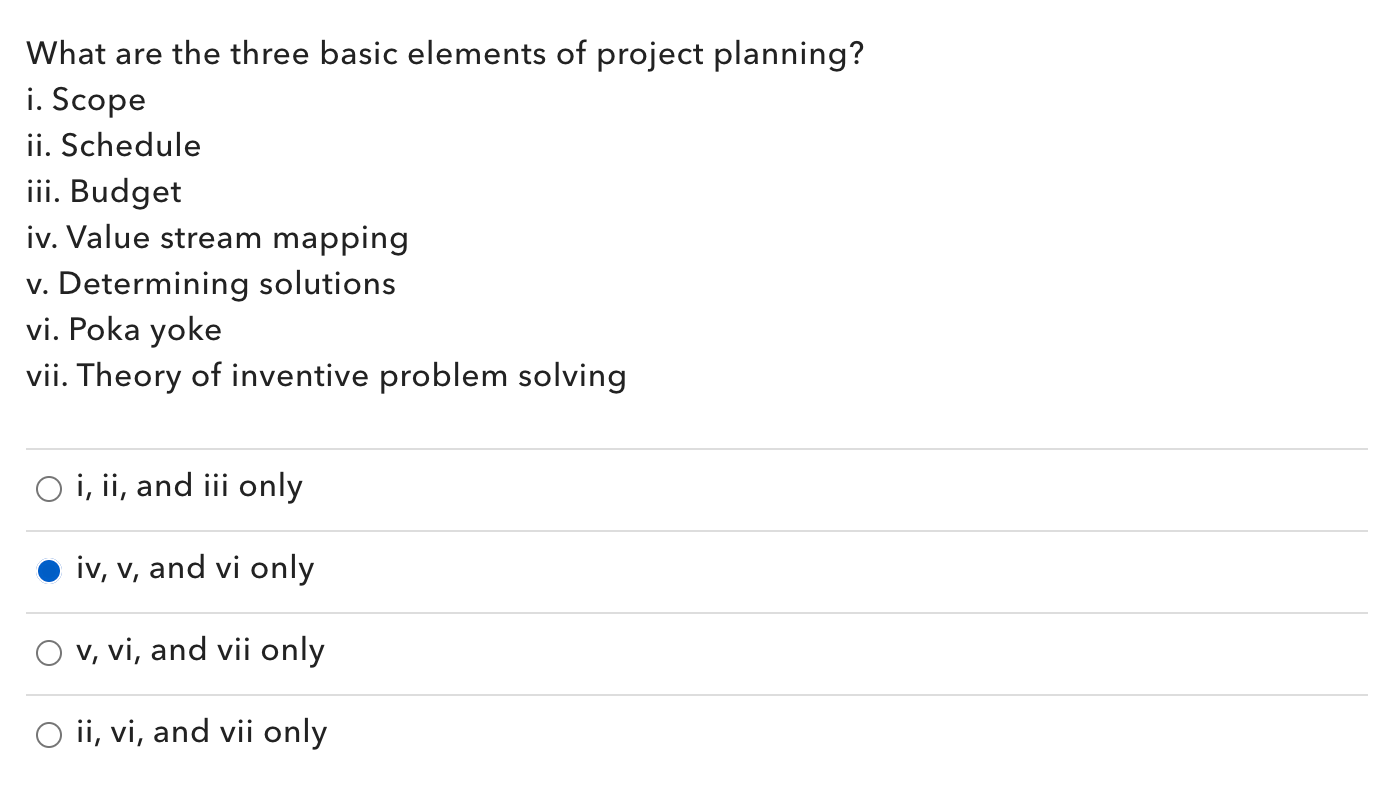Click the 'i, ii, and iii only' answer text

(x=189, y=486)
